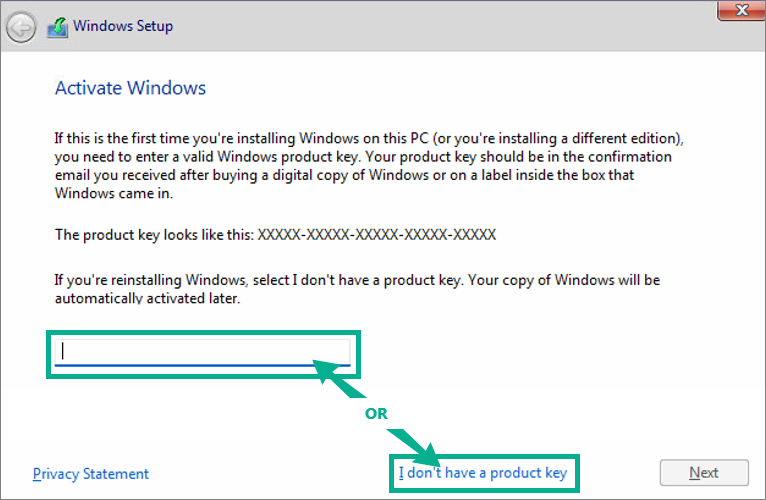Continue with the Next button
This screenshot has height=500, width=766.
tap(704, 473)
